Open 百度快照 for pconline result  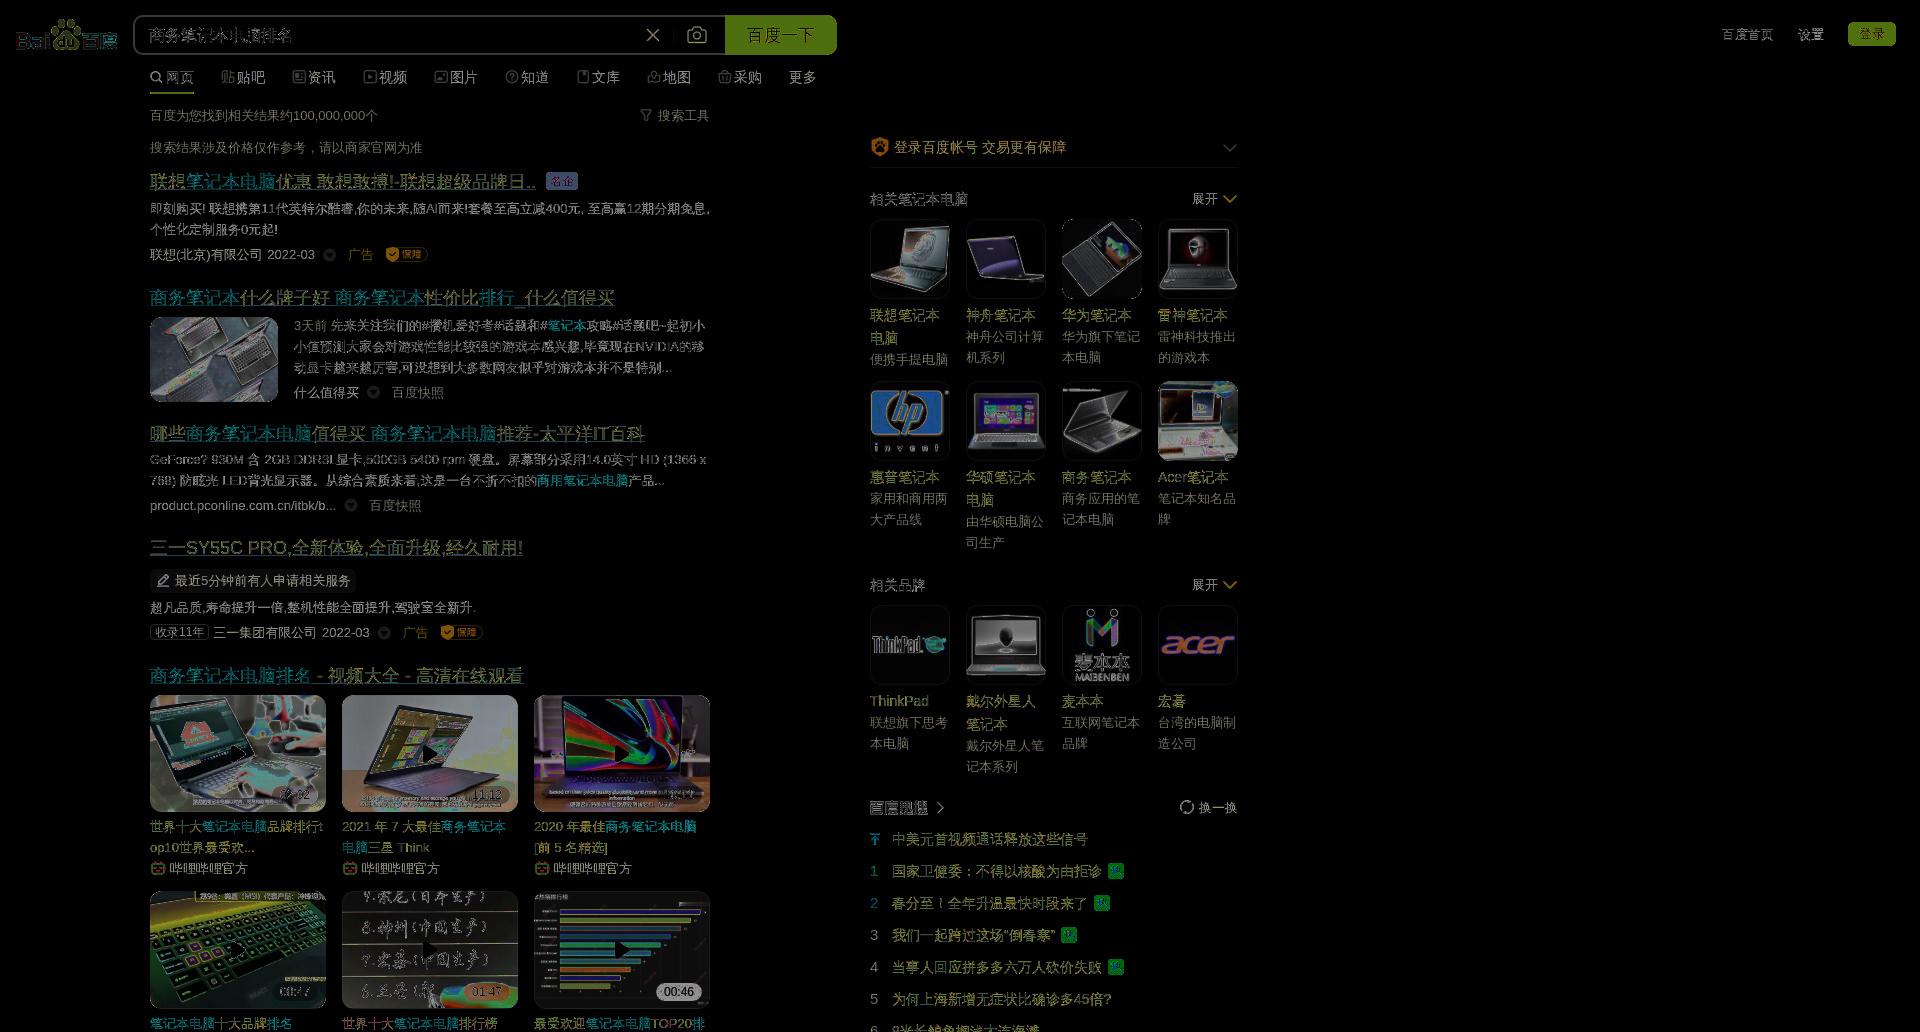point(396,506)
